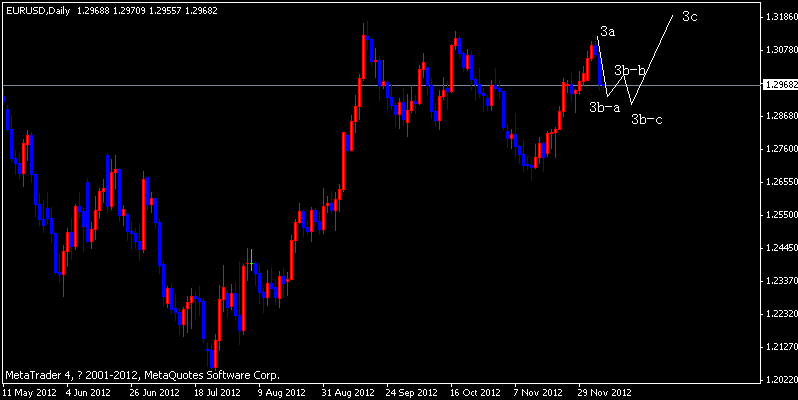The image size is (798, 400).
Task: Click the 1.30780 price axis label
Action: pyautogui.click(x=781, y=50)
